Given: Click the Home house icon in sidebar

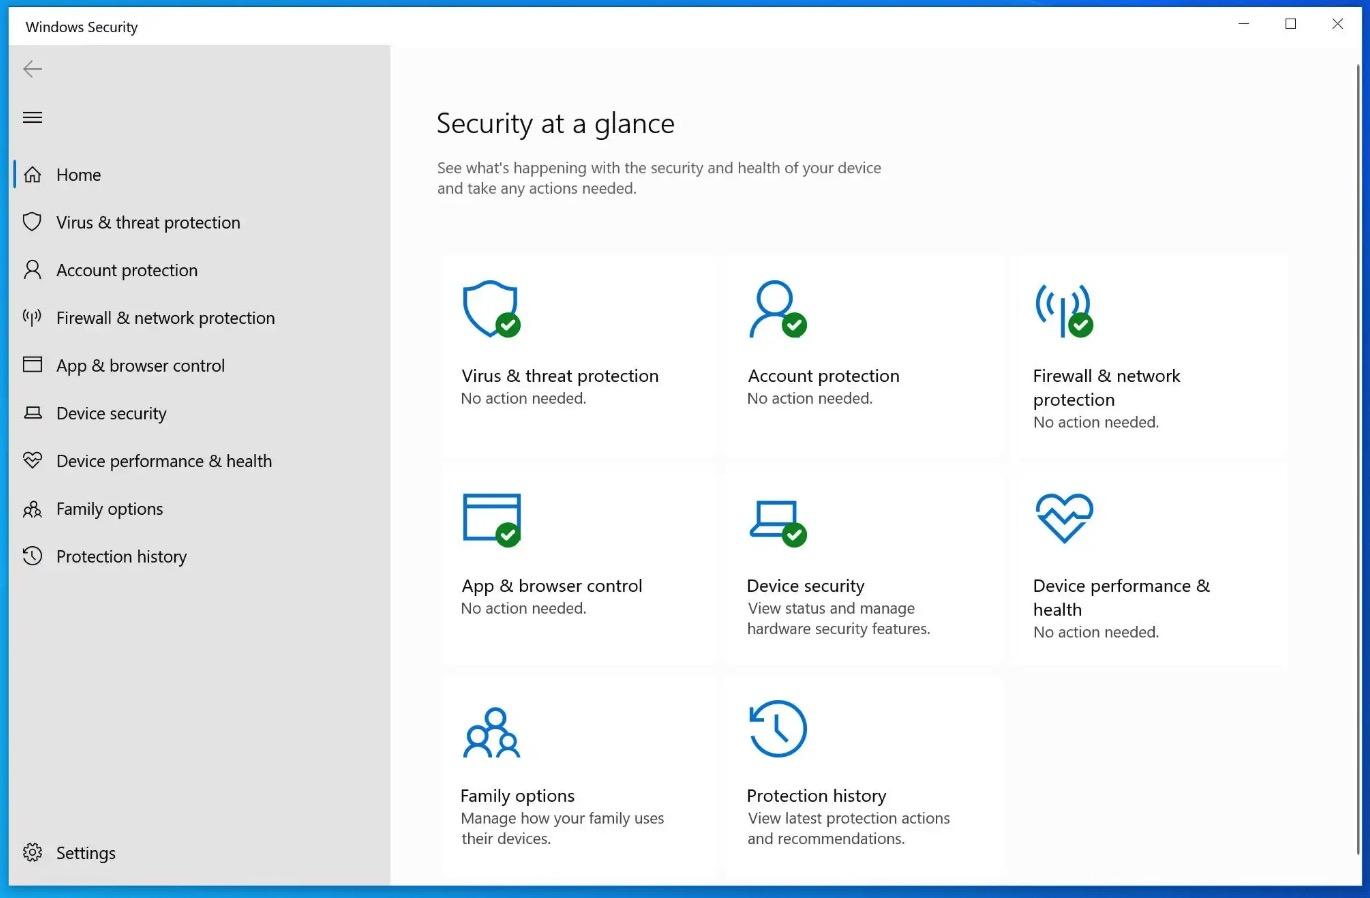Looking at the screenshot, I should click(x=33, y=175).
